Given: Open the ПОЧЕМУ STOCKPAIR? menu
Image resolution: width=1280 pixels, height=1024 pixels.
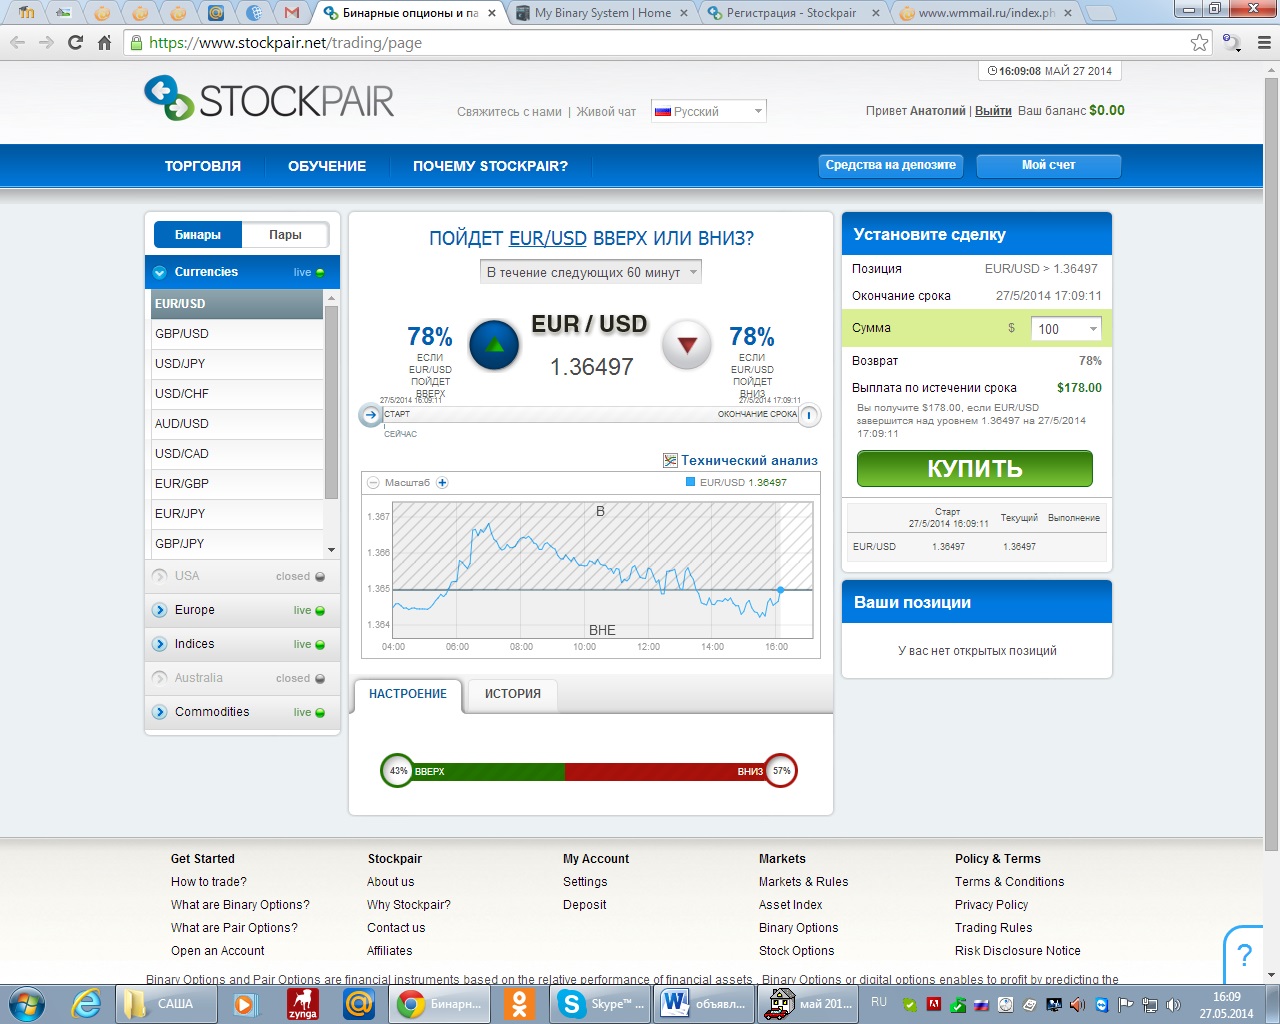Looking at the screenshot, I should (490, 166).
